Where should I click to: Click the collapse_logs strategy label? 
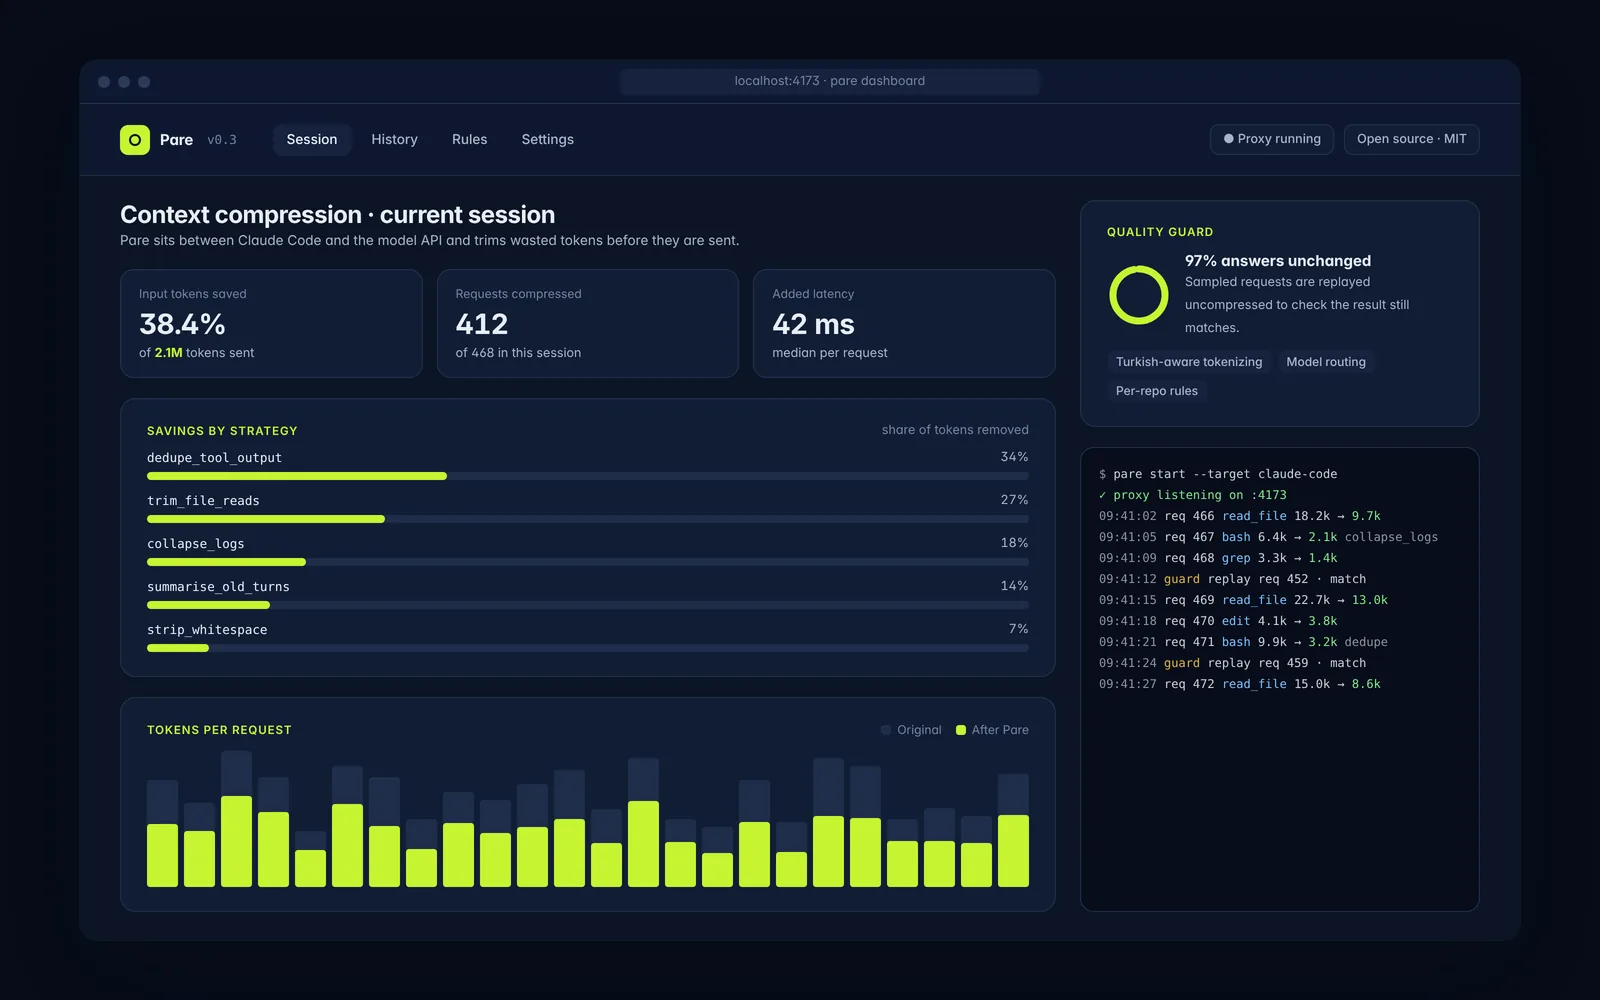click(196, 544)
